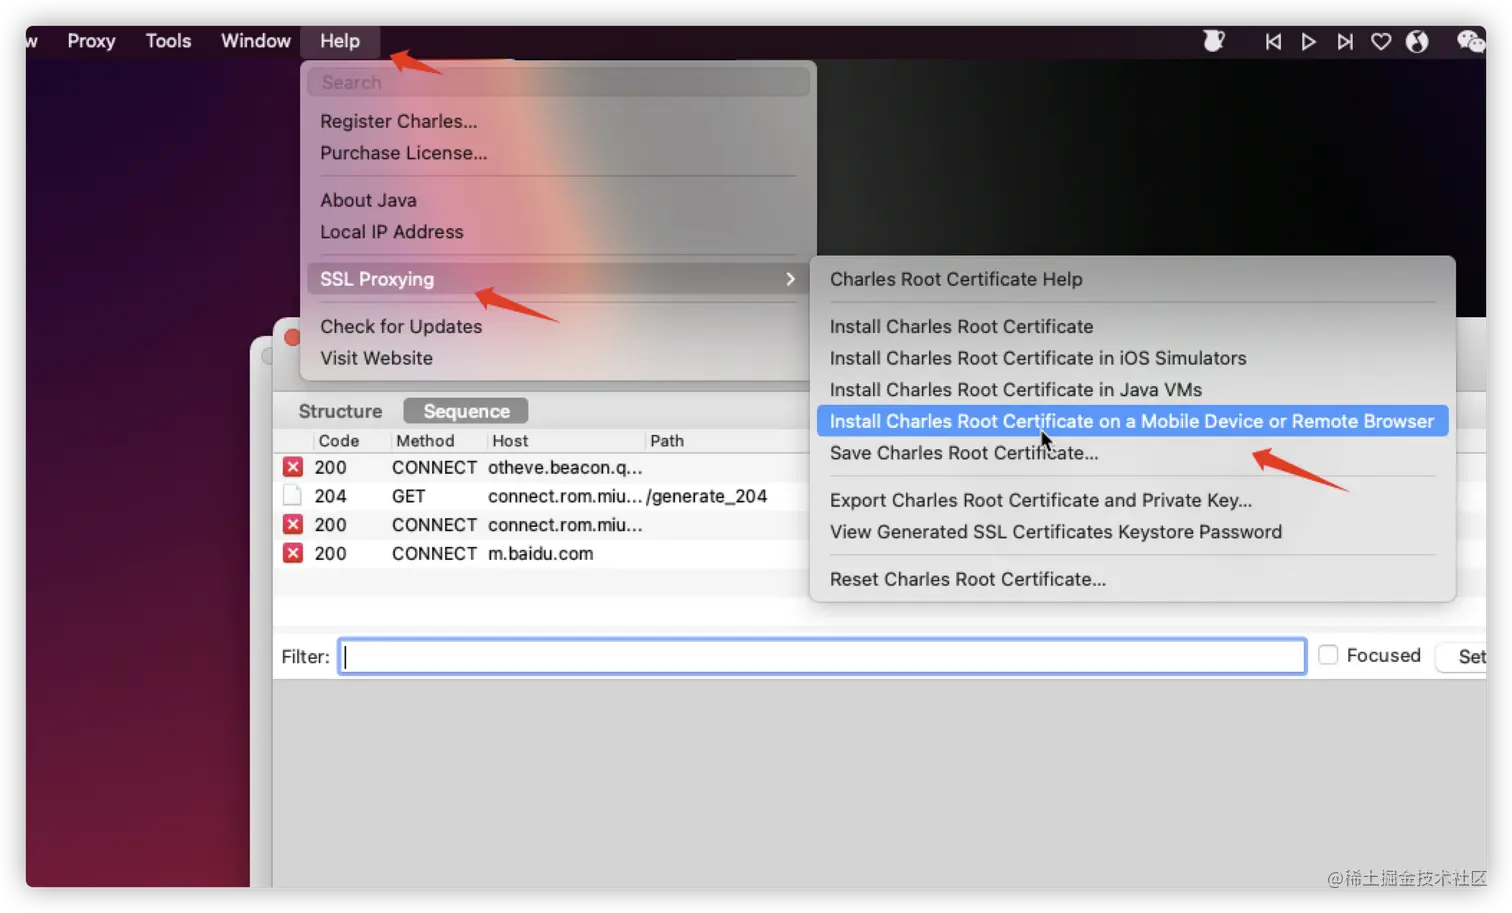Select Save Charles Root Certificate... option
This screenshot has width=1512, height=913.
[964, 453]
